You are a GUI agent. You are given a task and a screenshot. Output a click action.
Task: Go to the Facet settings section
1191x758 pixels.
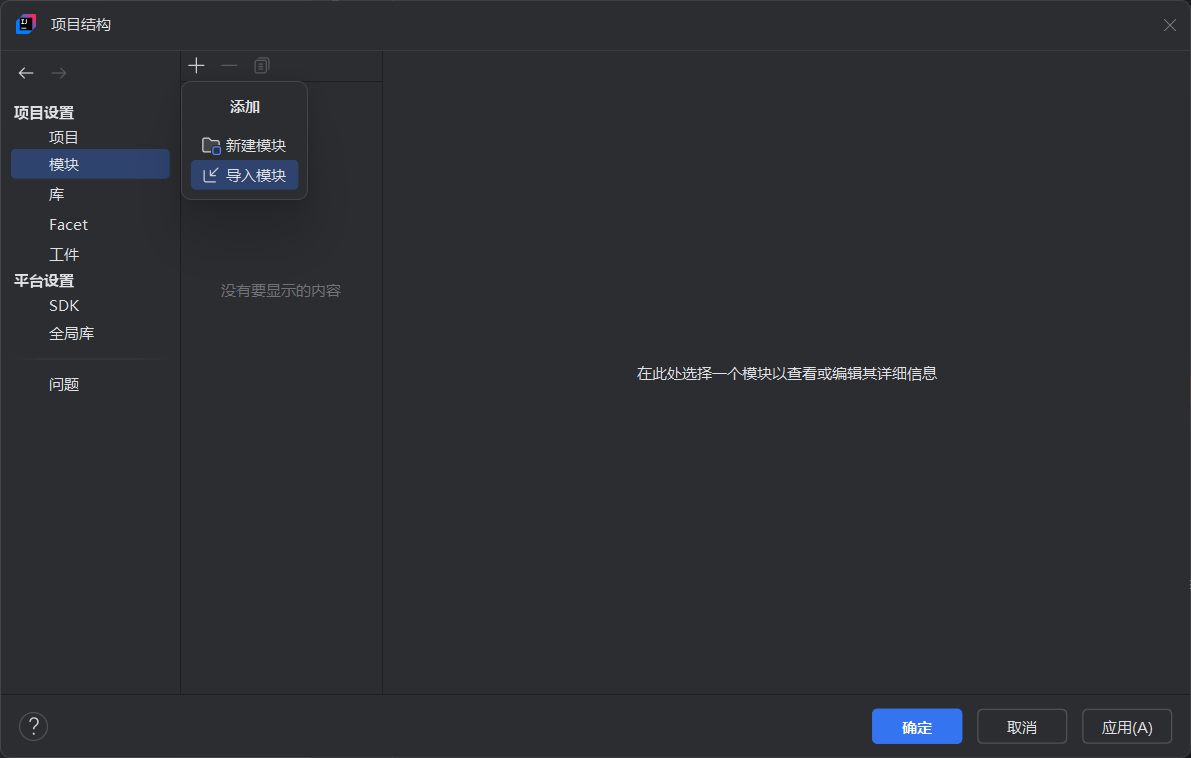[68, 225]
